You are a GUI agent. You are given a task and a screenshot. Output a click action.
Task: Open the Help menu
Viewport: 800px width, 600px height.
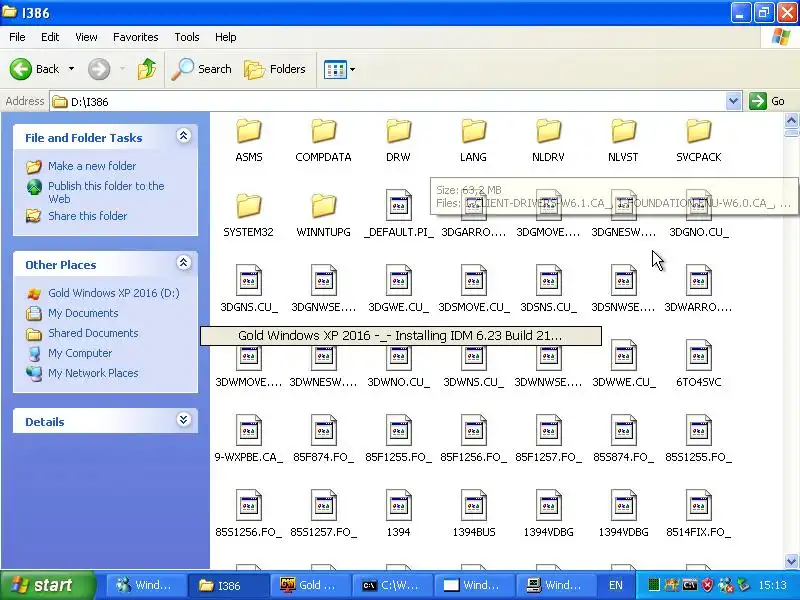[225, 37]
